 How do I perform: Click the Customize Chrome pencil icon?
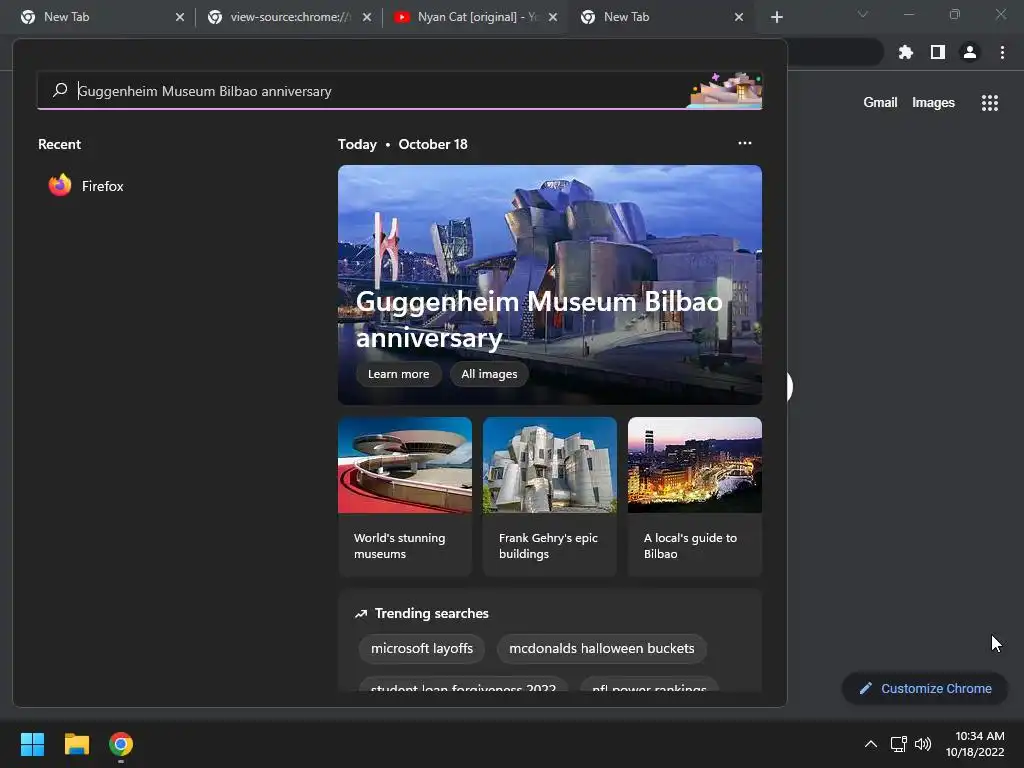865,688
